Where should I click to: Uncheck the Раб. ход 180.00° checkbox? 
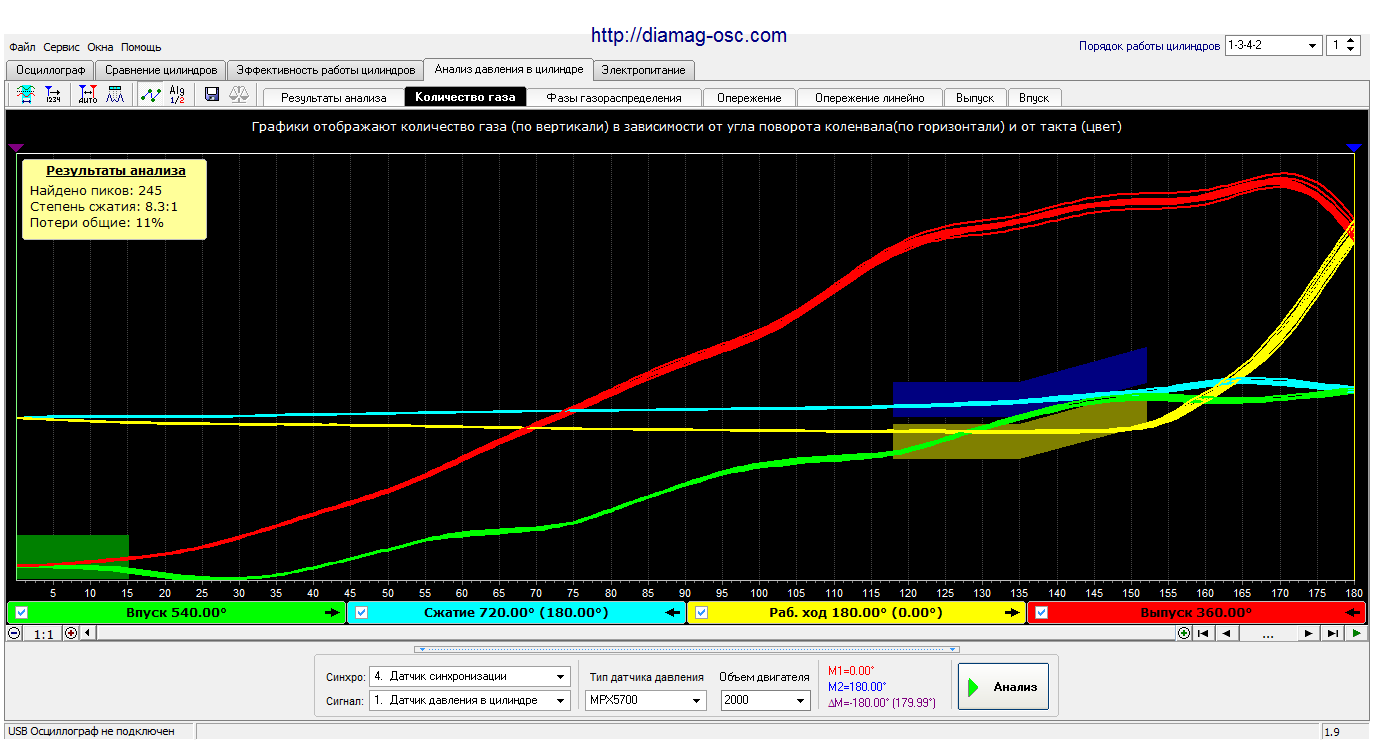(x=702, y=613)
